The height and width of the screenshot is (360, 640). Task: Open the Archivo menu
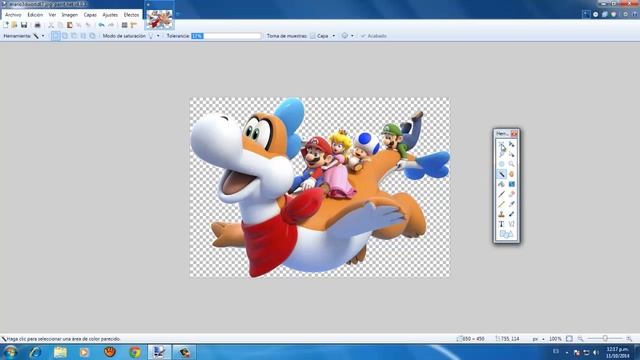point(13,15)
